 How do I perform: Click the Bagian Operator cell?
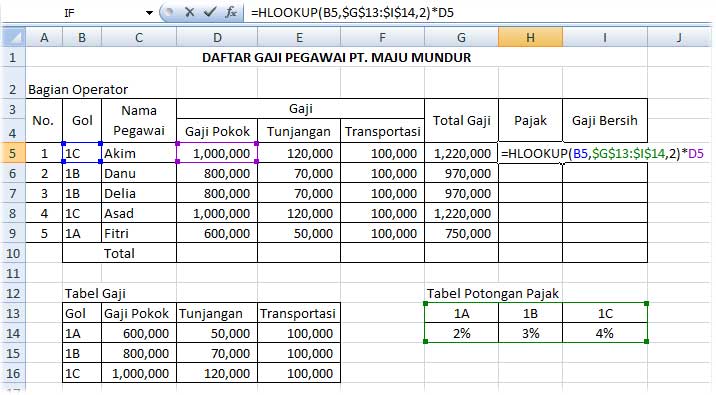tap(78, 90)
